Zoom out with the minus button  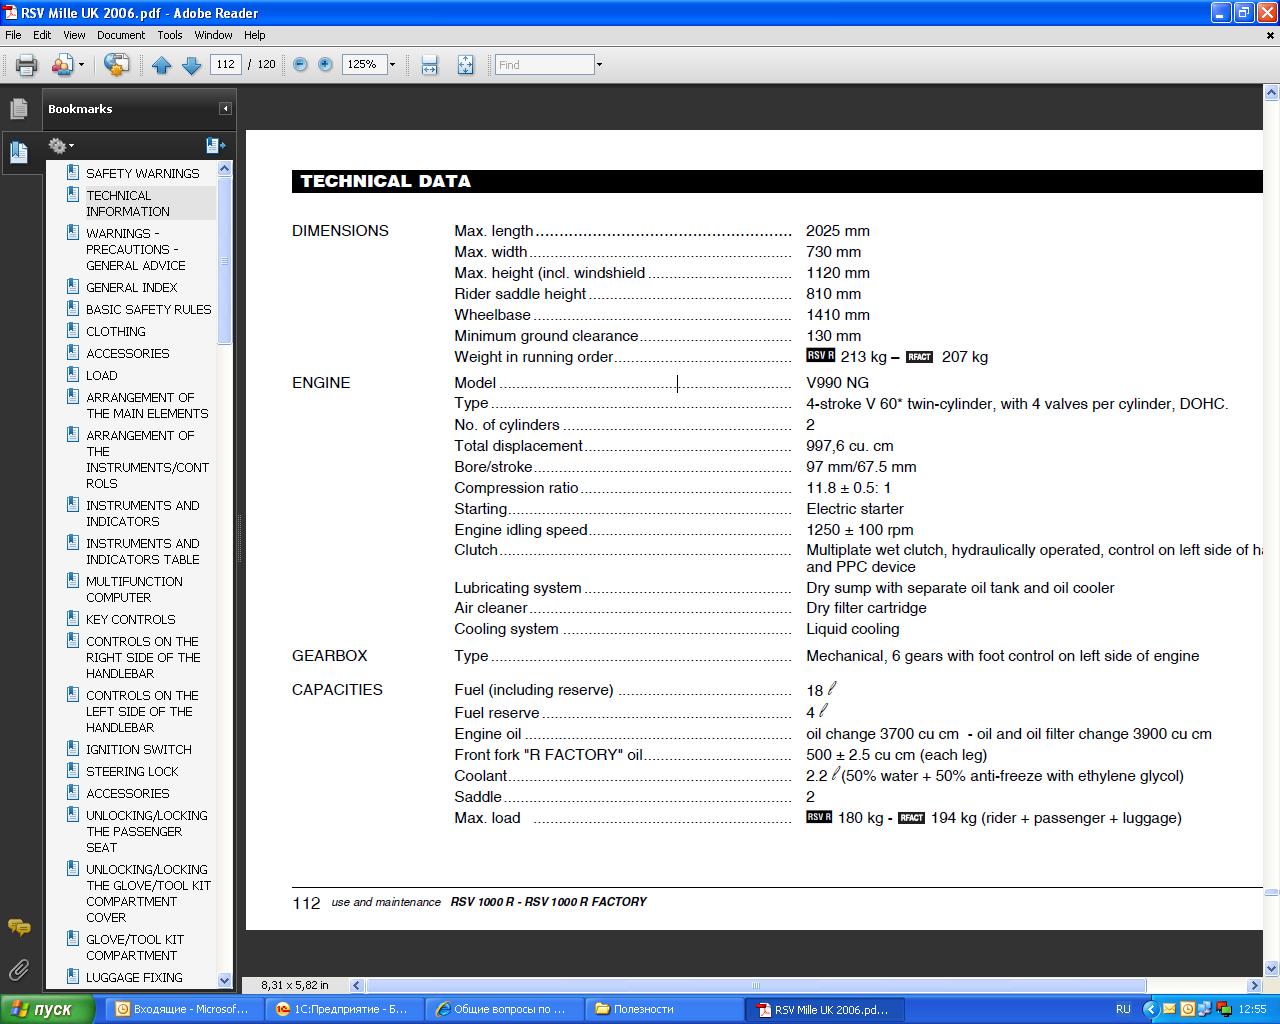coord(300,64)
